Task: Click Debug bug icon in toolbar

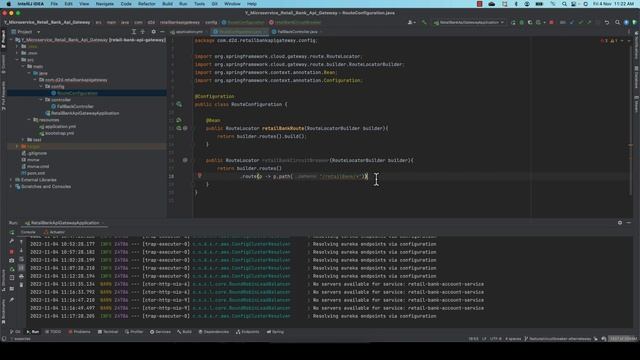Action: tap(522, 22)
